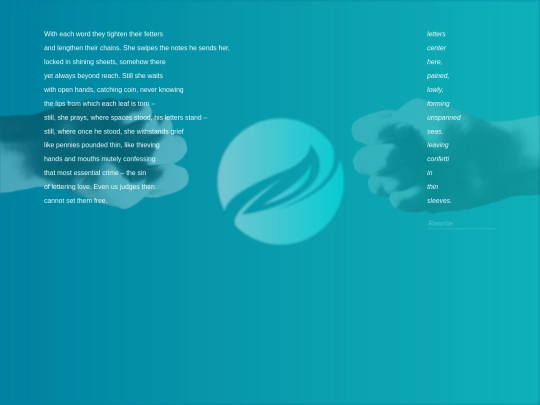Click the line "locked in shining sheets, somehow there"

104,62
